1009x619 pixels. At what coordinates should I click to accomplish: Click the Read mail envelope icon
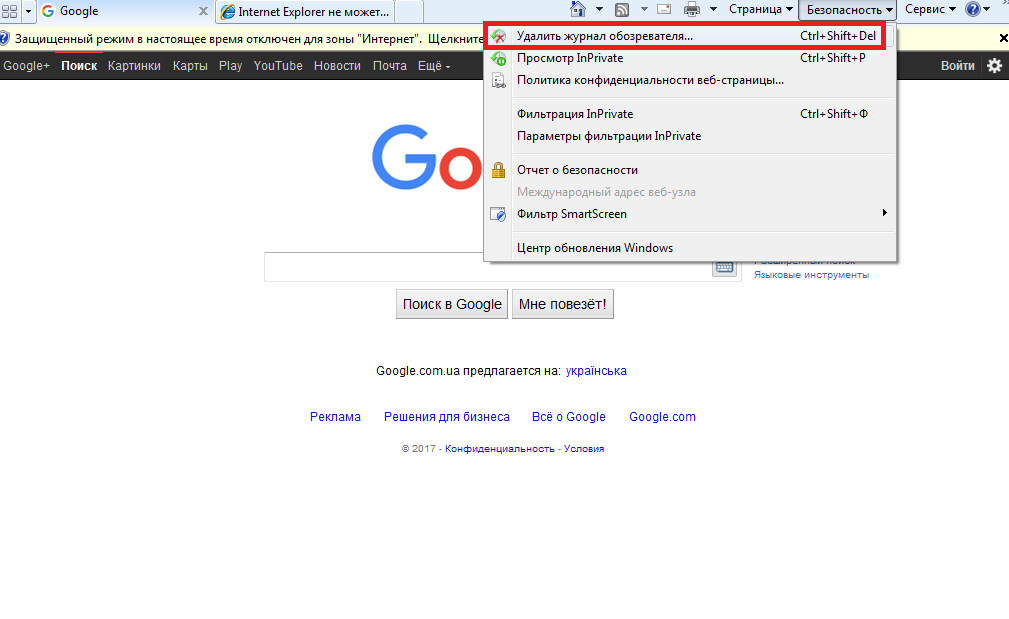[x=663, y=10]
